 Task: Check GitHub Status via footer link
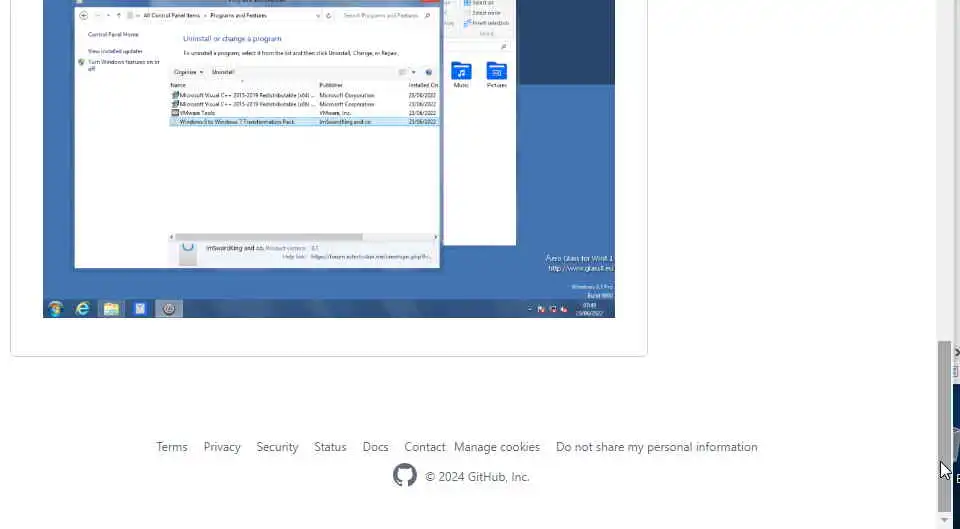[x=330, y=447]
